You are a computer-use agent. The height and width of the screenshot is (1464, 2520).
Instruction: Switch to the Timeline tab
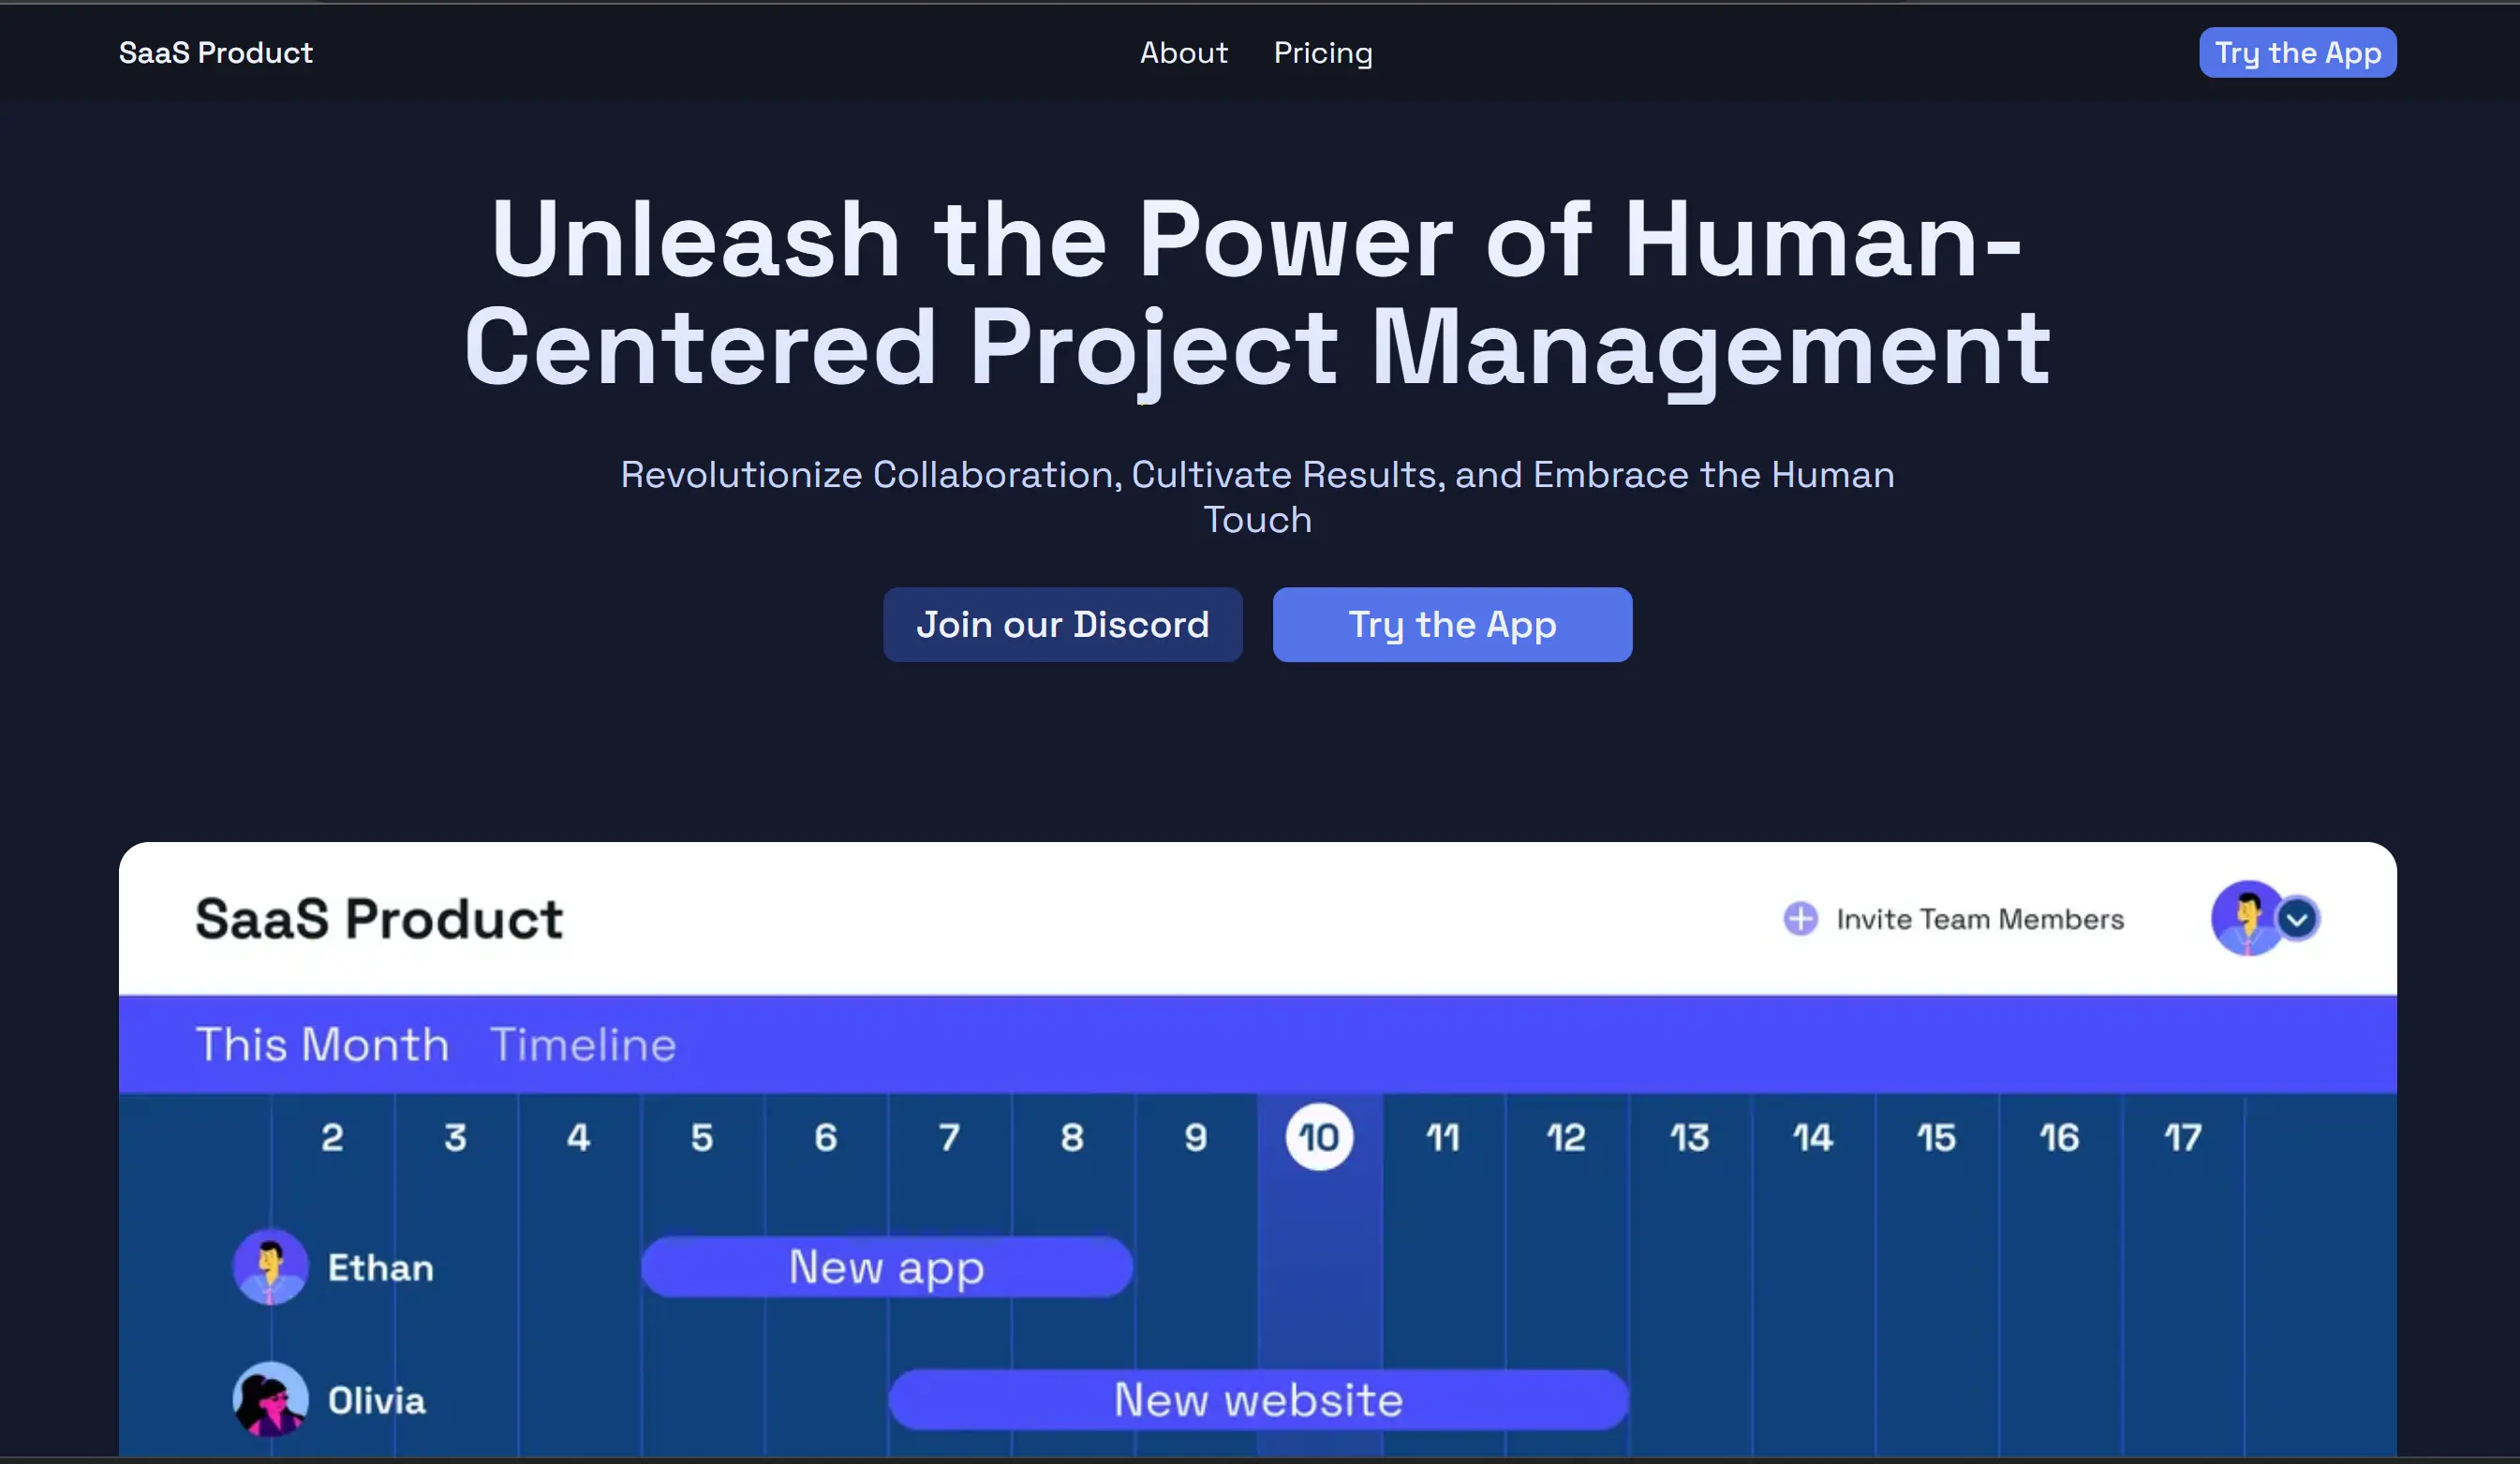coord(583,1044)
